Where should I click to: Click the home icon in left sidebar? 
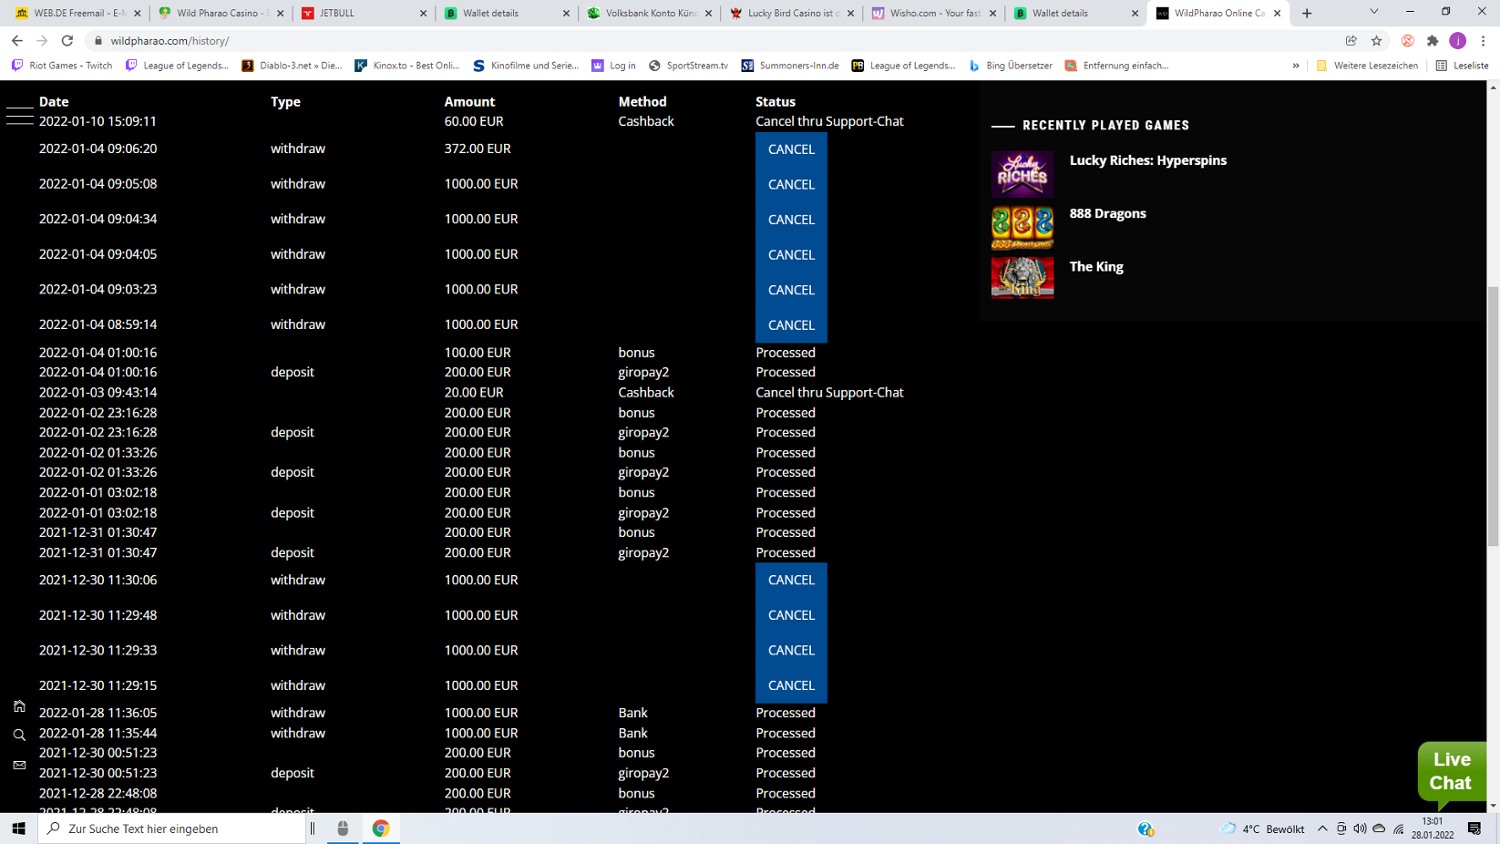19,707
